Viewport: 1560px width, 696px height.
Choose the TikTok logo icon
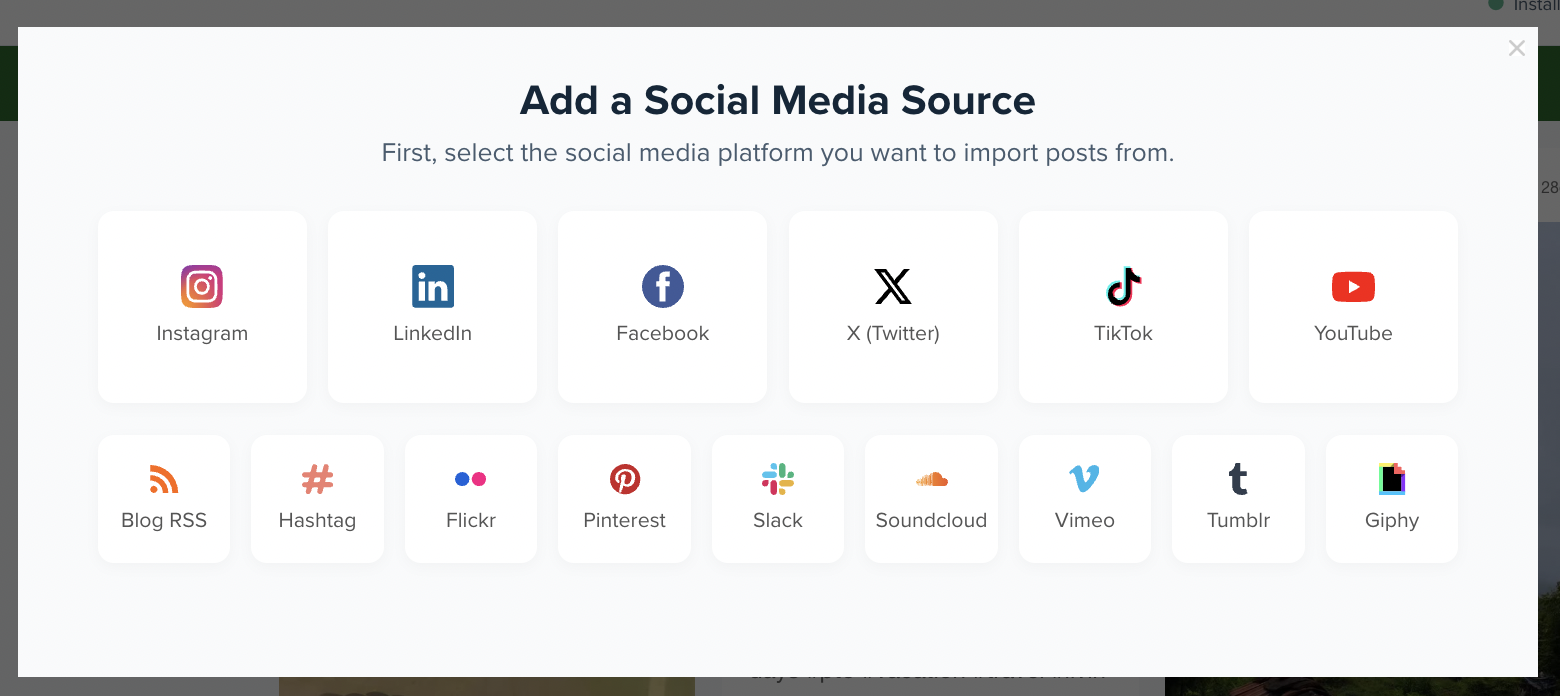[1124, 287]
